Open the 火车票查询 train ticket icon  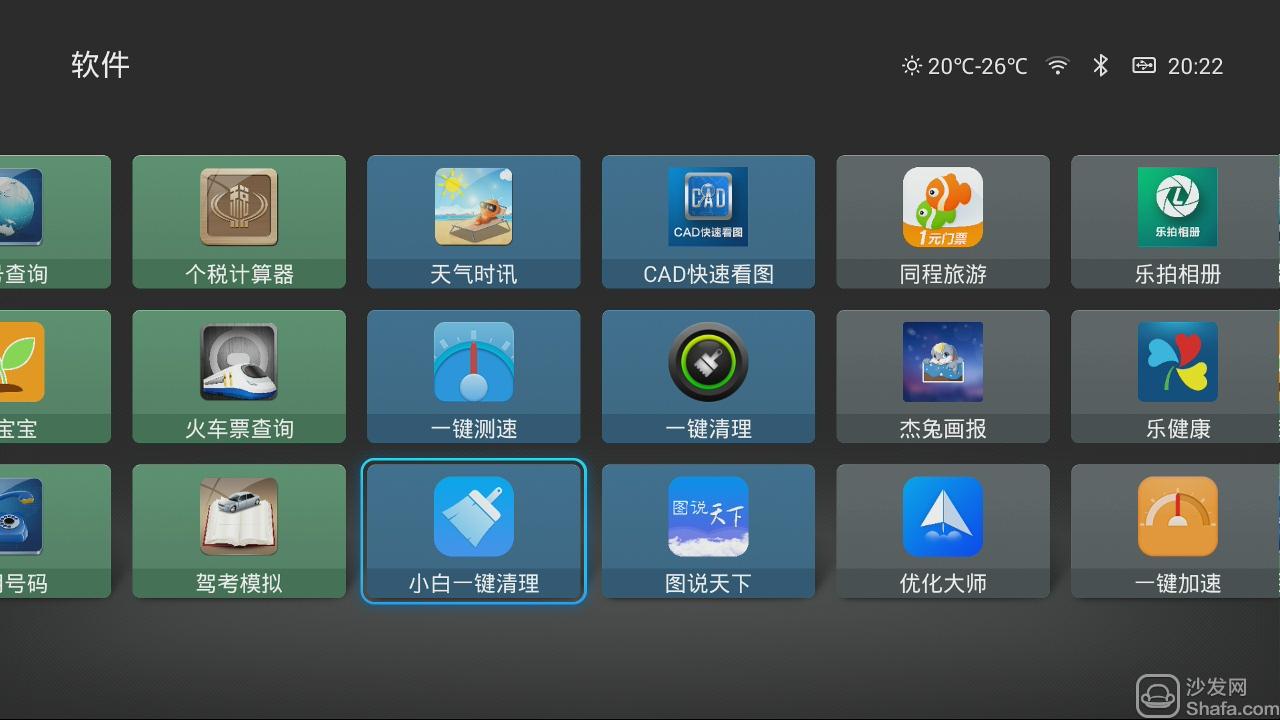[x=239, y=362]
